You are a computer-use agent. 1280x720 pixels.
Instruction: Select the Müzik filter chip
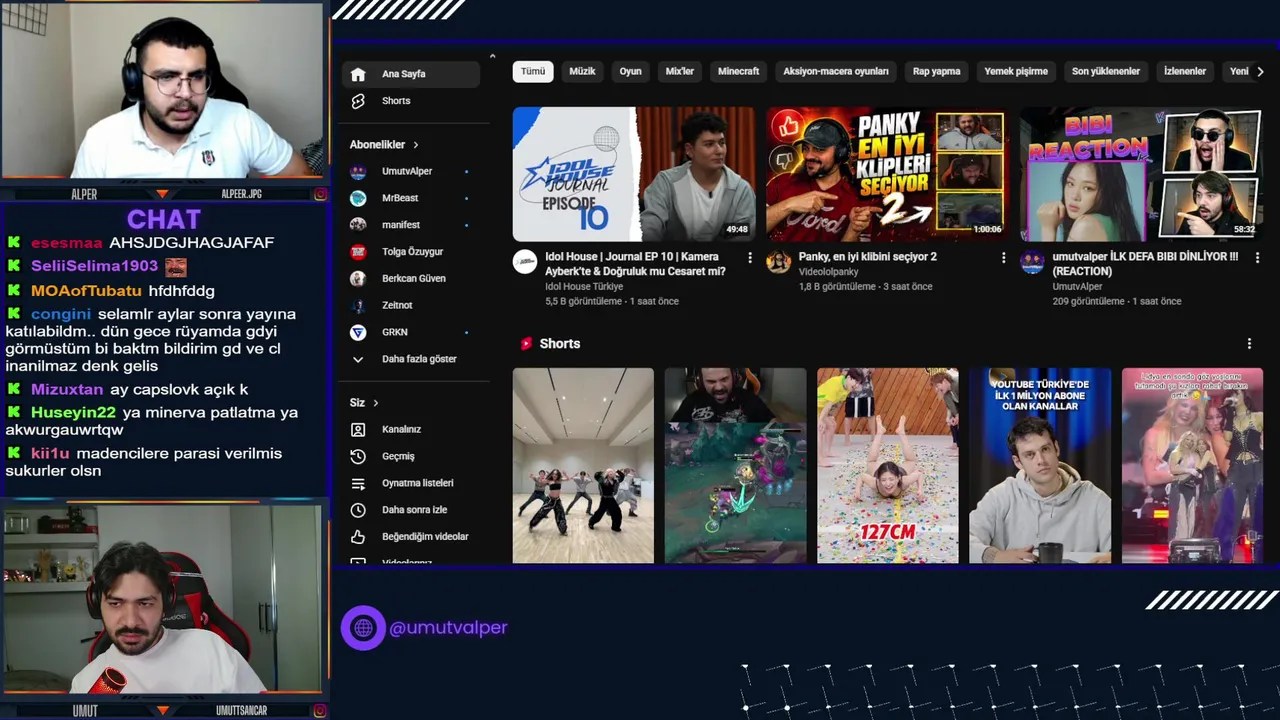coord(582,72)
